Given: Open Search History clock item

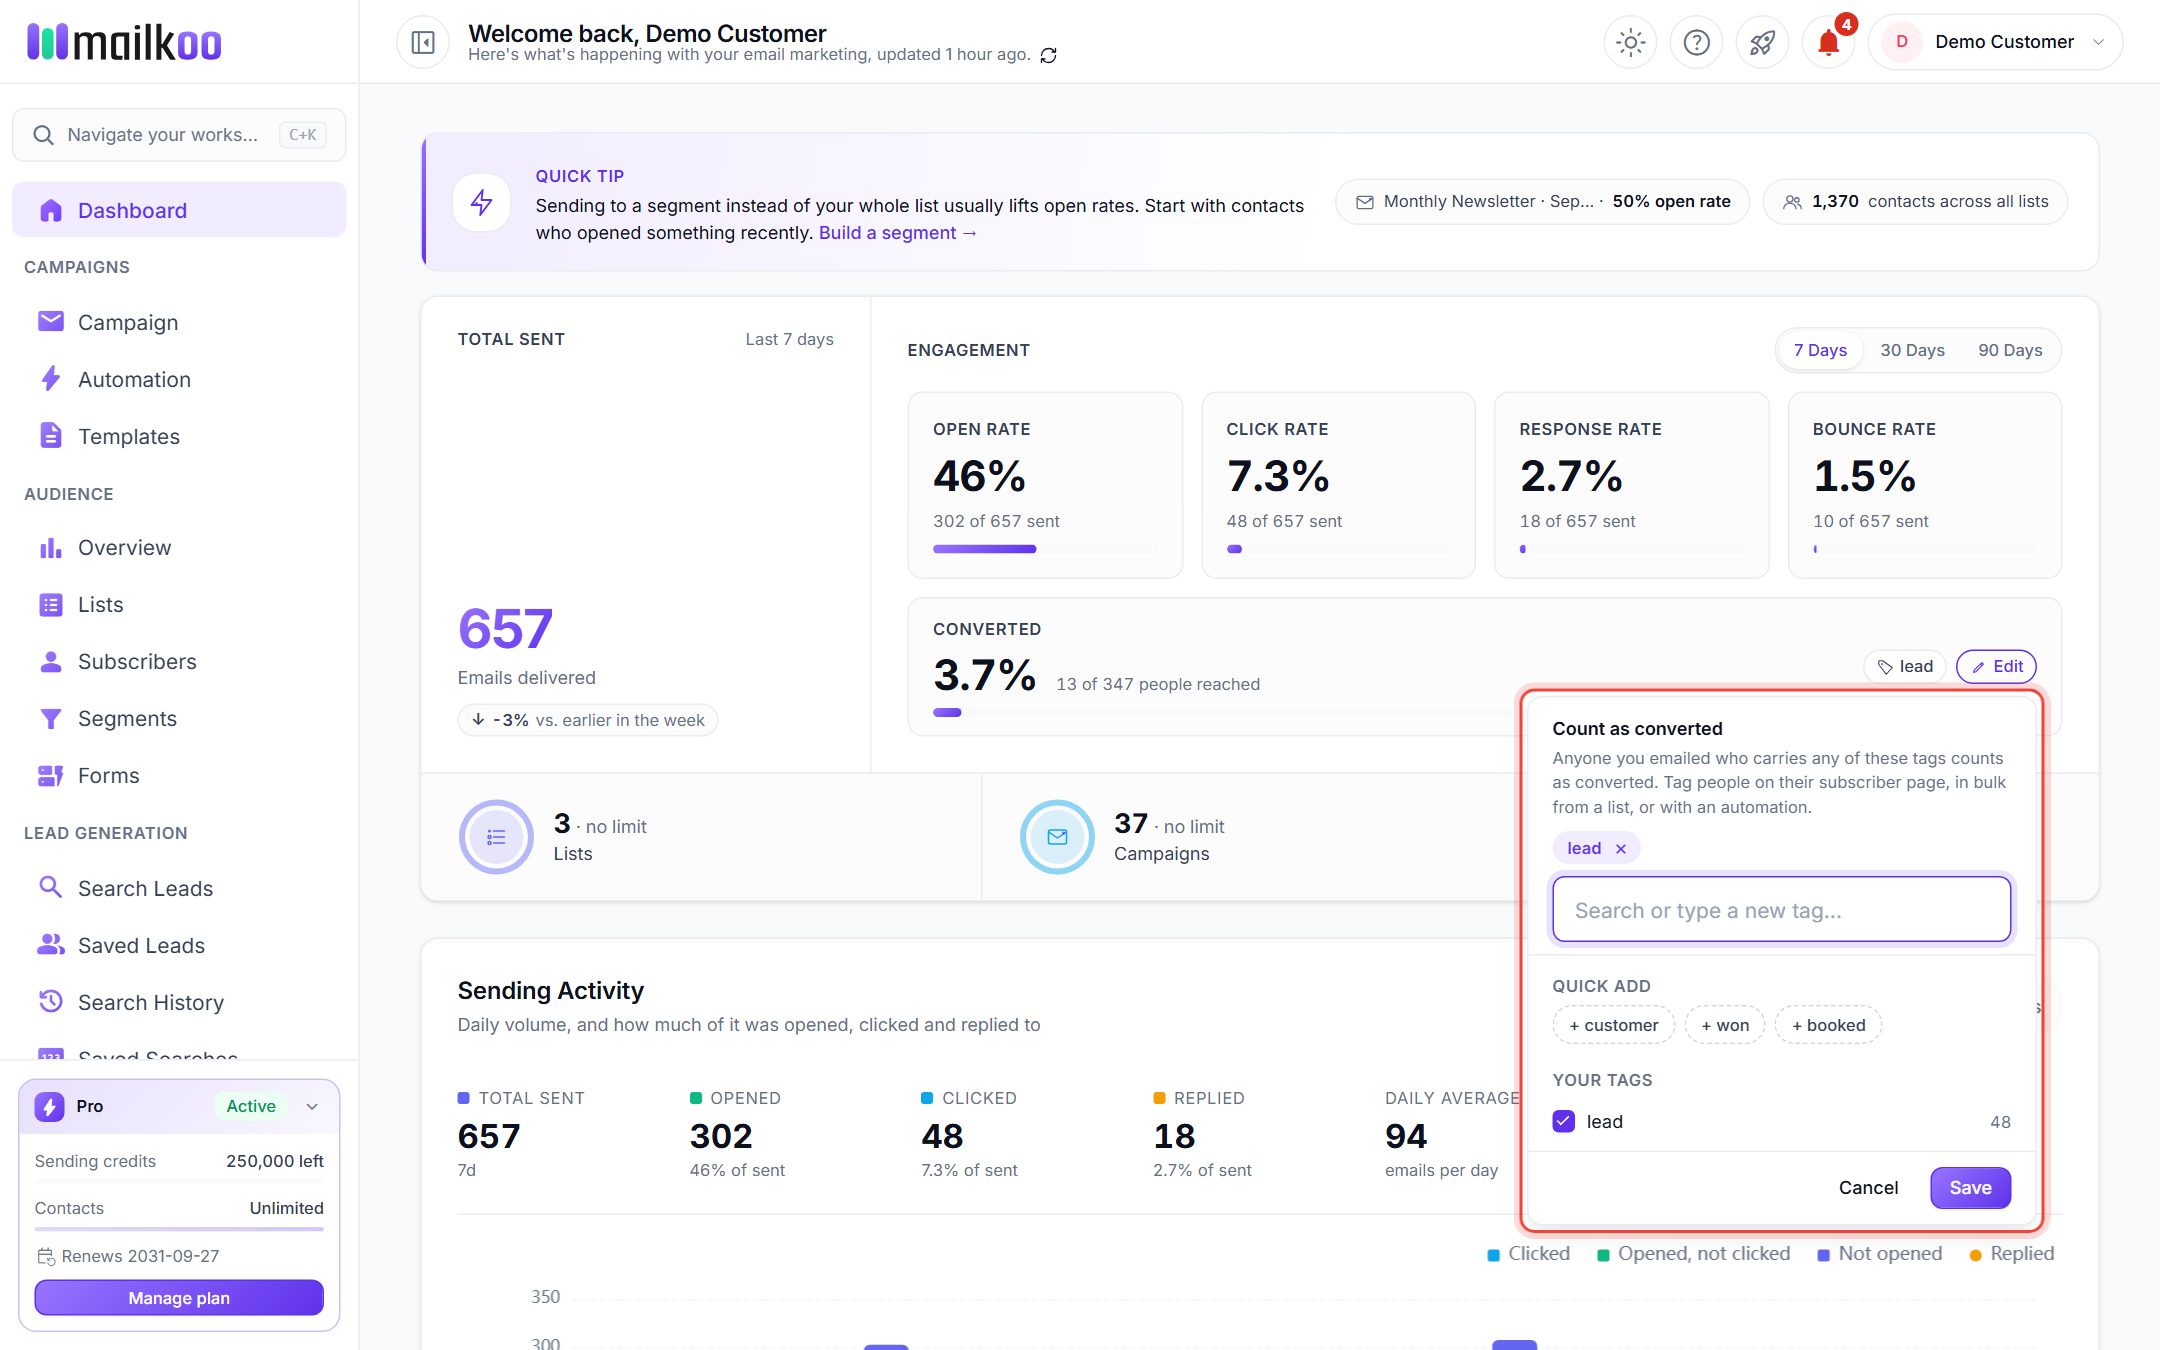Looking at the screenshot, I should coord(179,1002).
